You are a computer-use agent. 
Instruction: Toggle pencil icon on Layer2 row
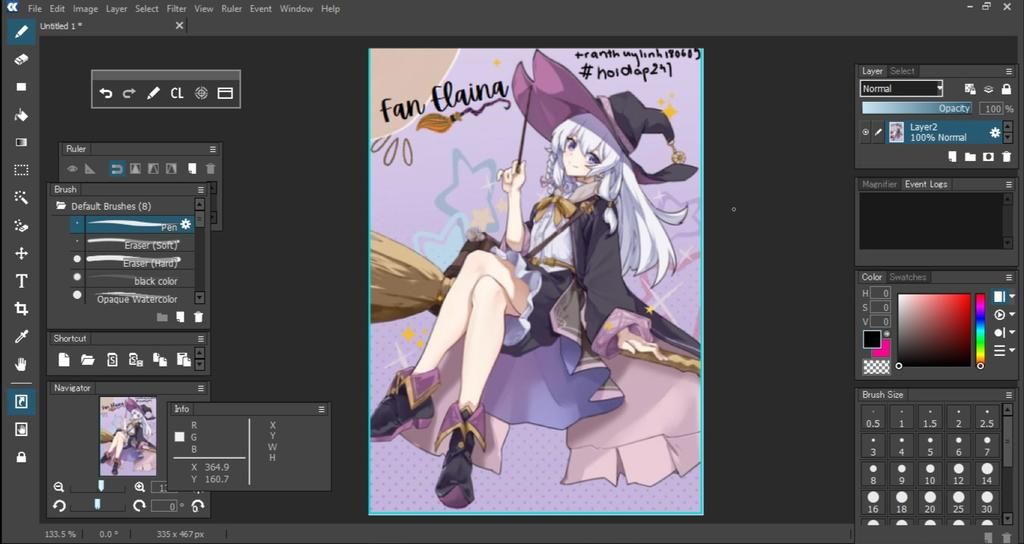point(878,133)
